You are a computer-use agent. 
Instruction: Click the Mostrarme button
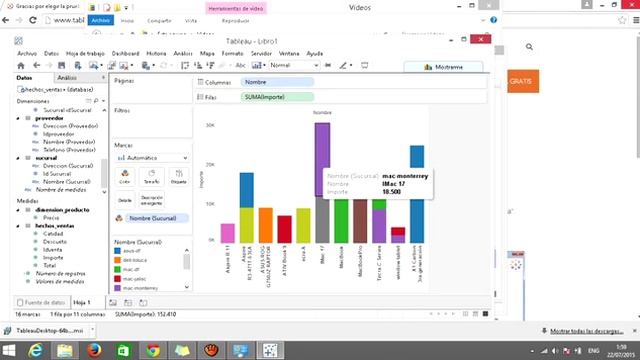pos(443,67)
